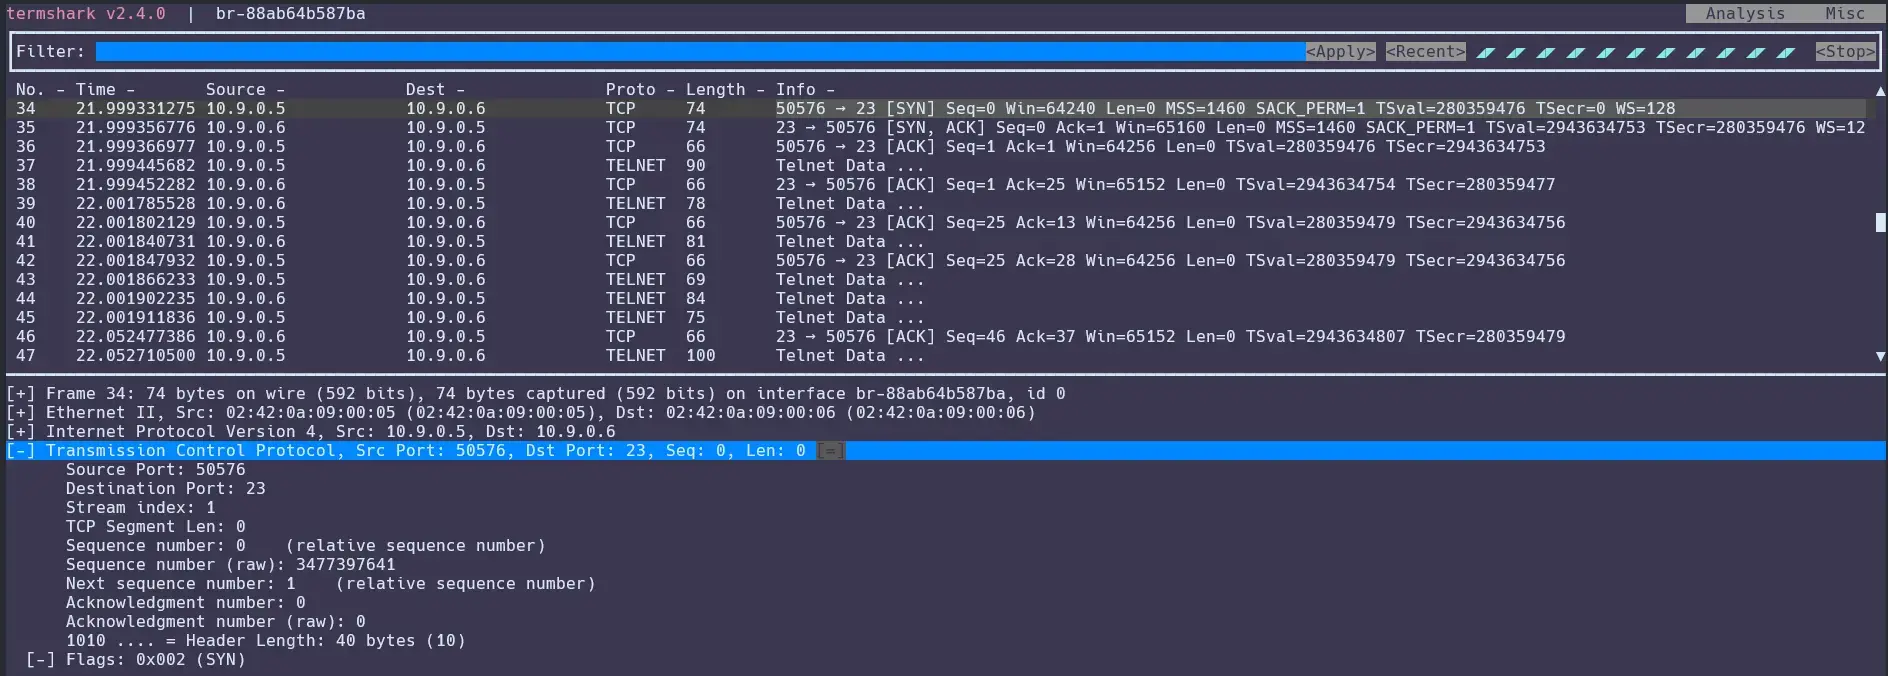Select Acknowledgment number: 0 field
1888x676 pixels.
click(185, 602)
